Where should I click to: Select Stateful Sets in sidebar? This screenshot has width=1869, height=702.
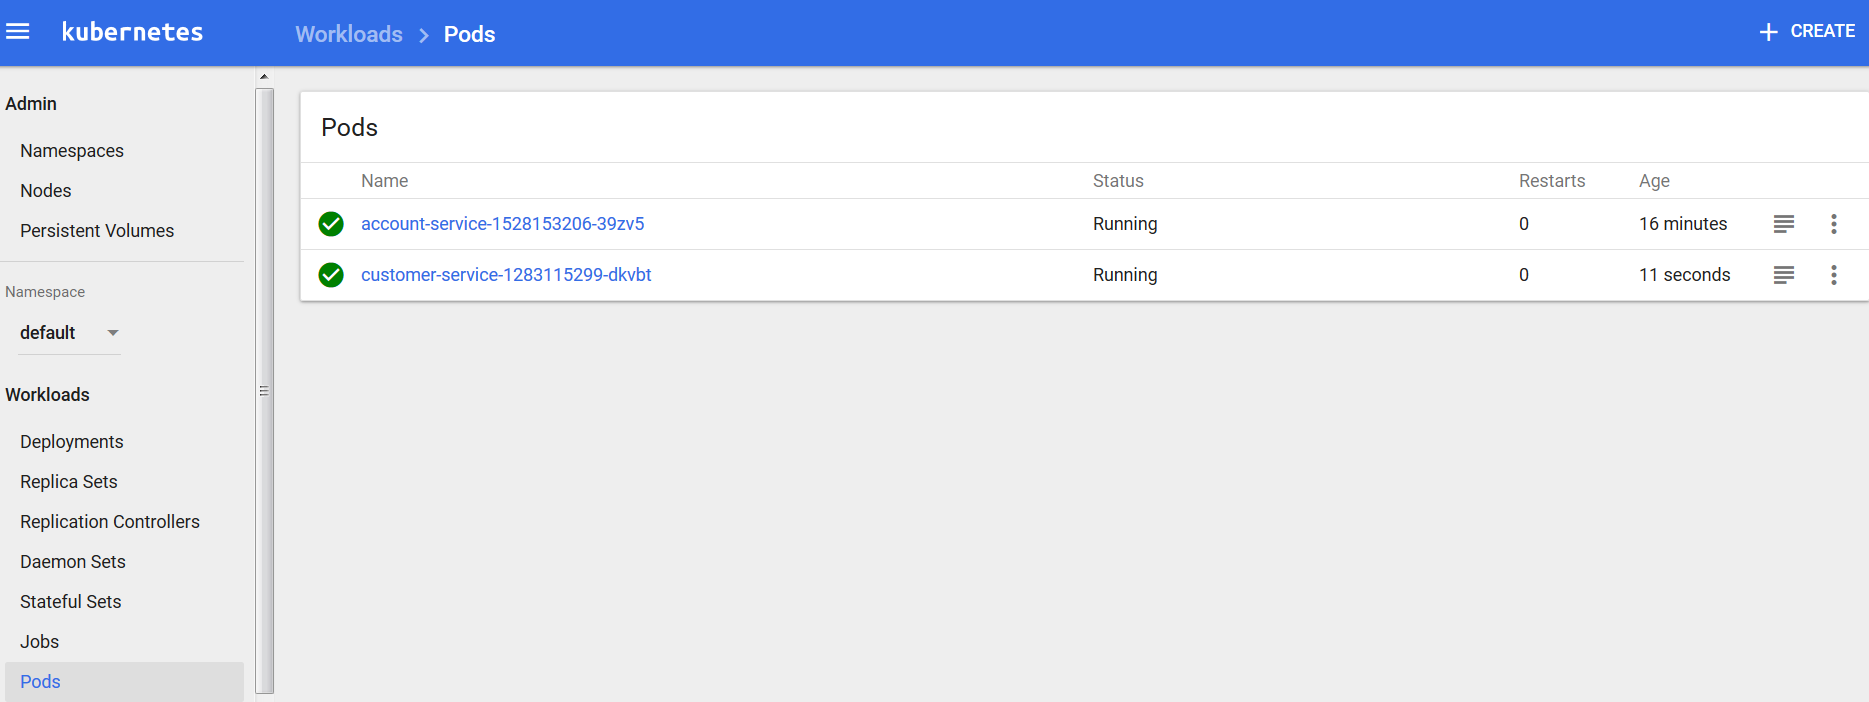click(x=71, y=602)
